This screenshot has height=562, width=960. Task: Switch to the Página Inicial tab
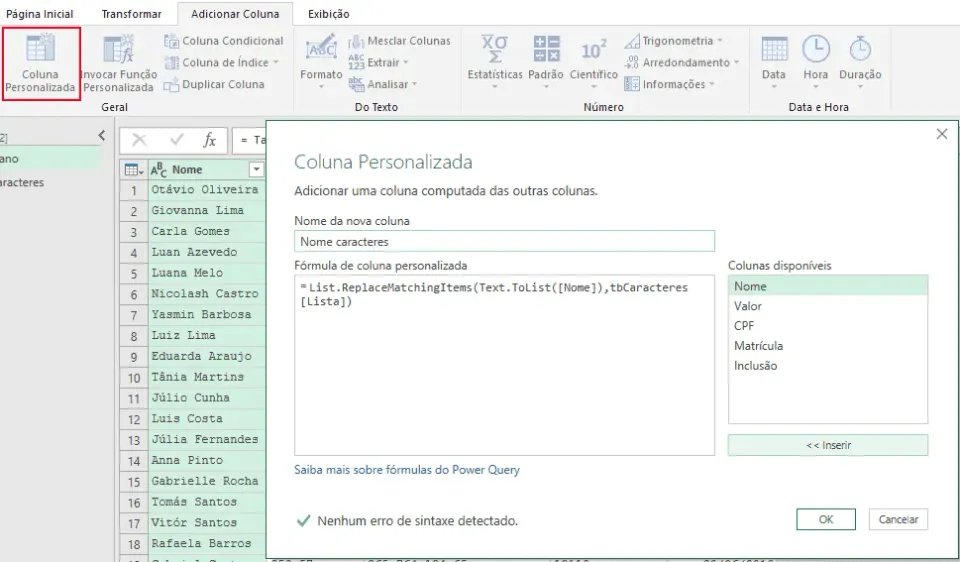(x=40, y=13)
